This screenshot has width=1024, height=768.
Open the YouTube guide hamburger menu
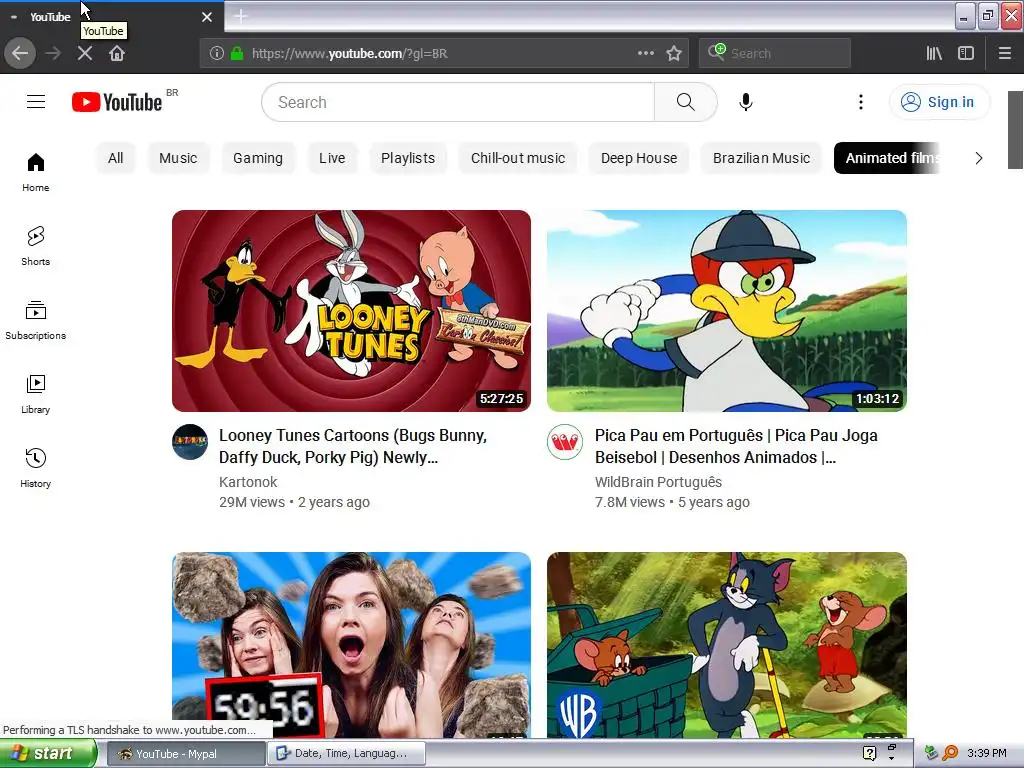tap(36, 102)
